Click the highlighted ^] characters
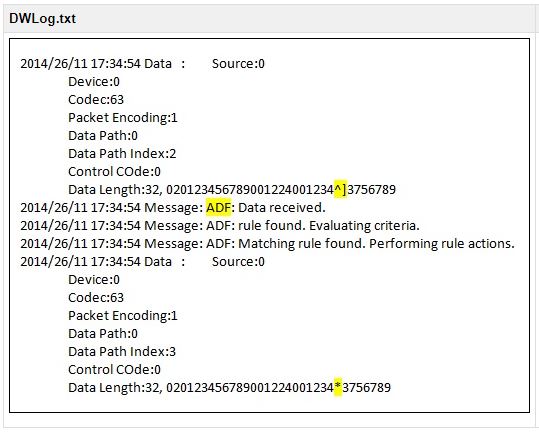Screen dimensions: 539x433 pyautogui.click(x=340, y=189)
